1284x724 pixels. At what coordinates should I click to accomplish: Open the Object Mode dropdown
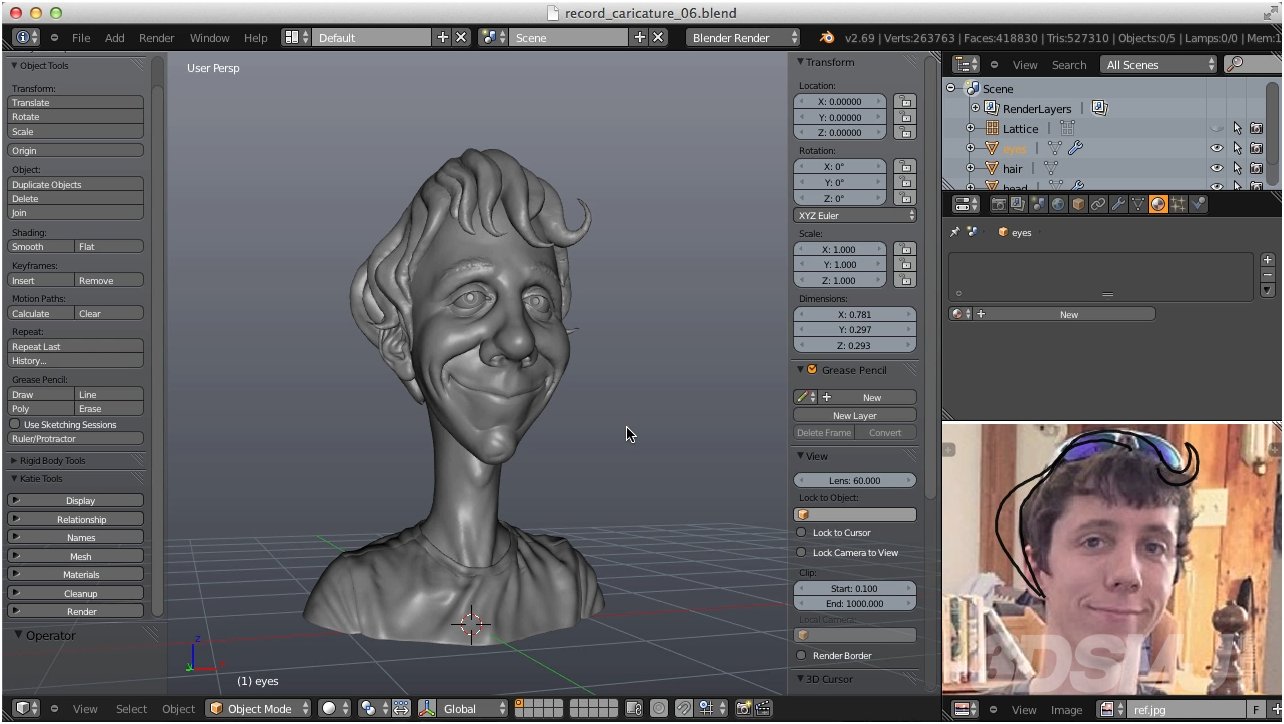pyautogui.click(x=259, y=708)
